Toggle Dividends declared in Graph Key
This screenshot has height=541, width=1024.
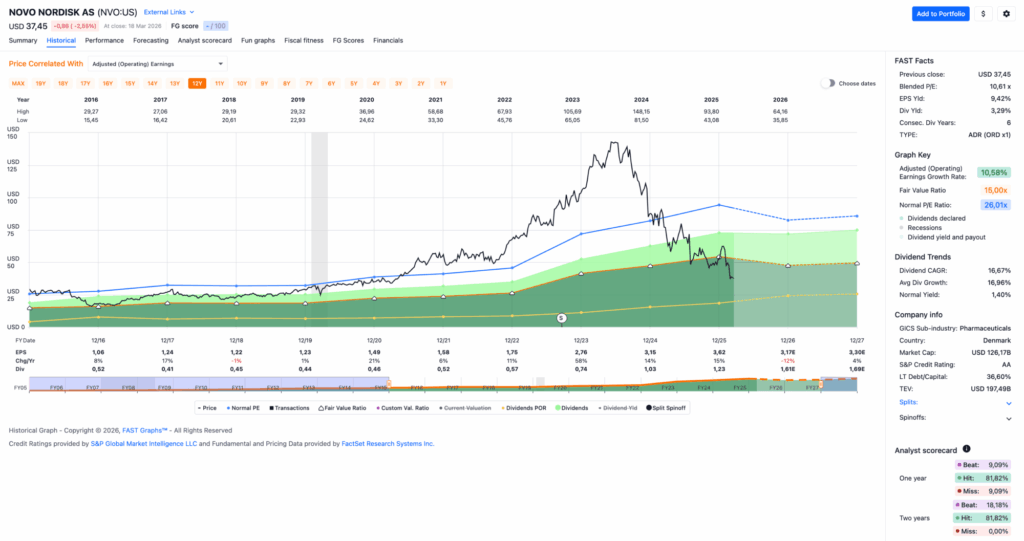[x=932, y=218]
